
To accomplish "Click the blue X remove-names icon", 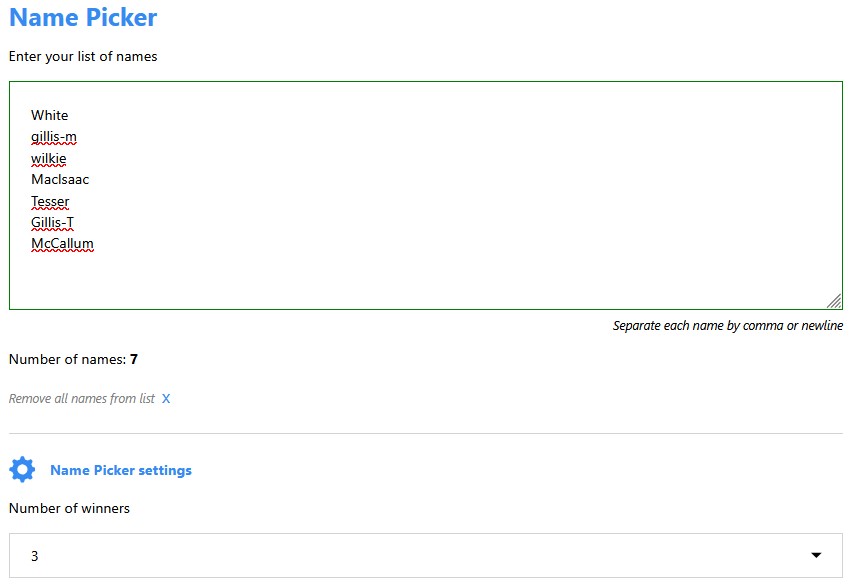I will click(166, 399).
